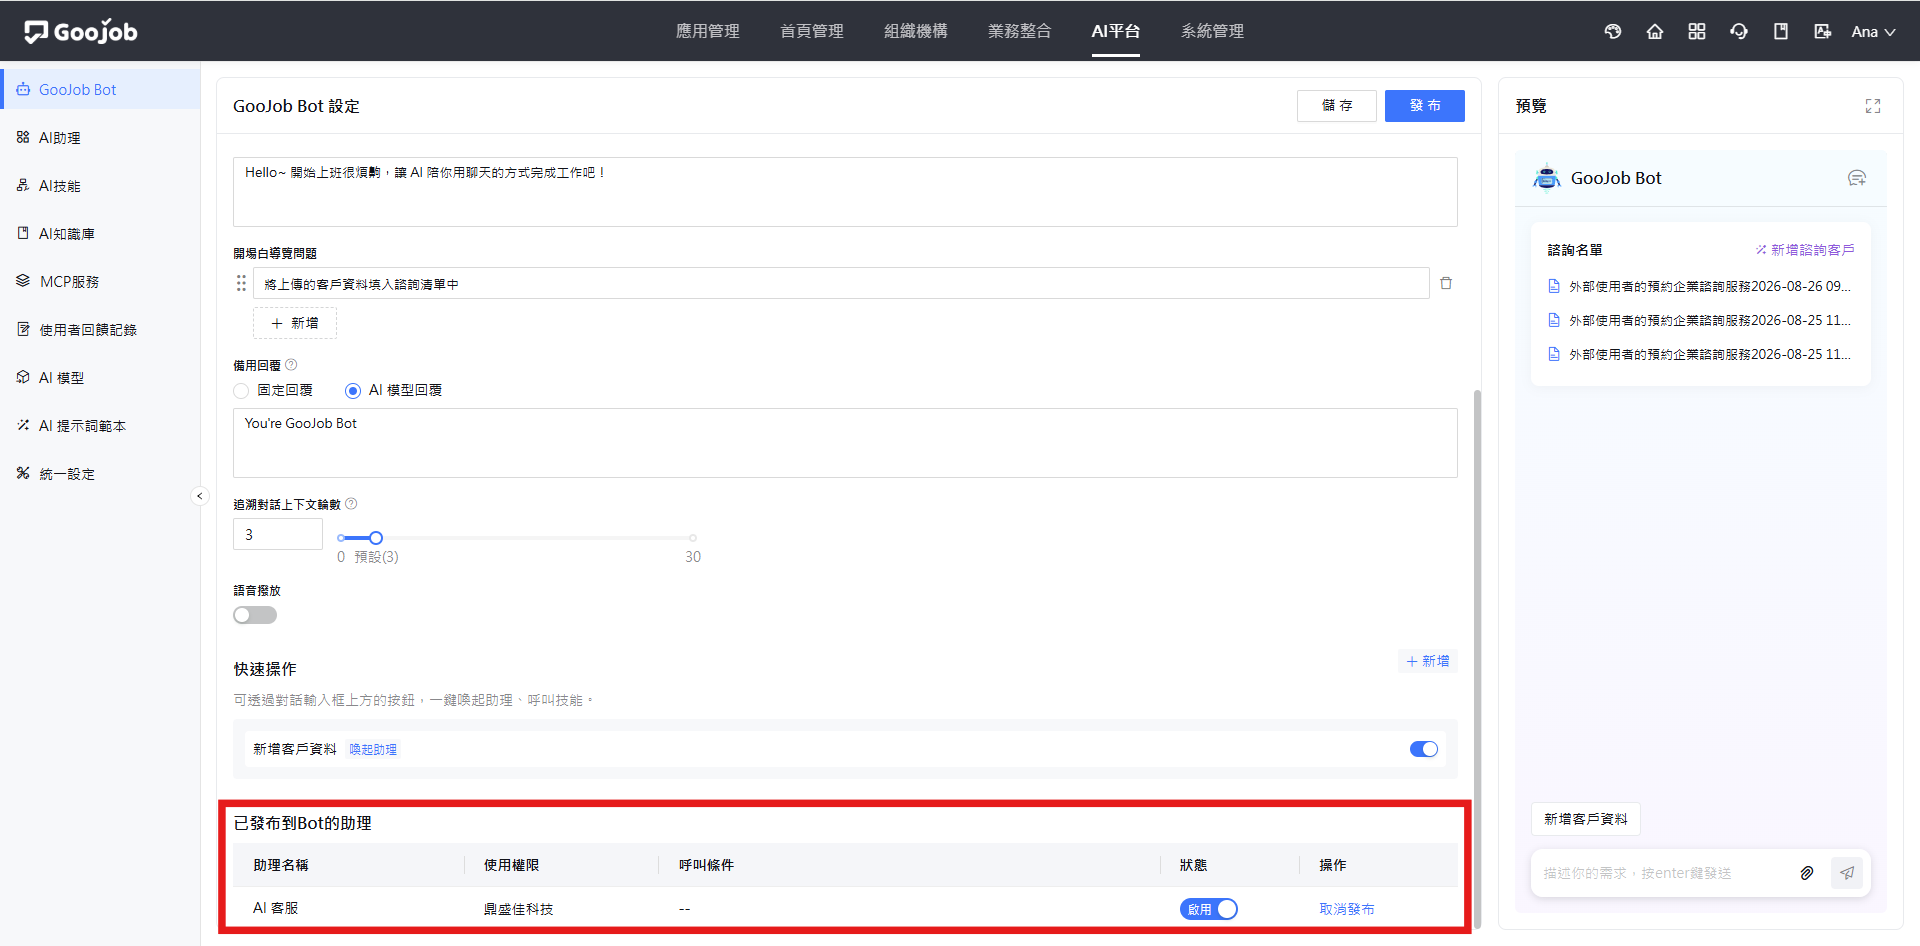Click 取消發布 for AI 客服

click(x=1347, y=909)
